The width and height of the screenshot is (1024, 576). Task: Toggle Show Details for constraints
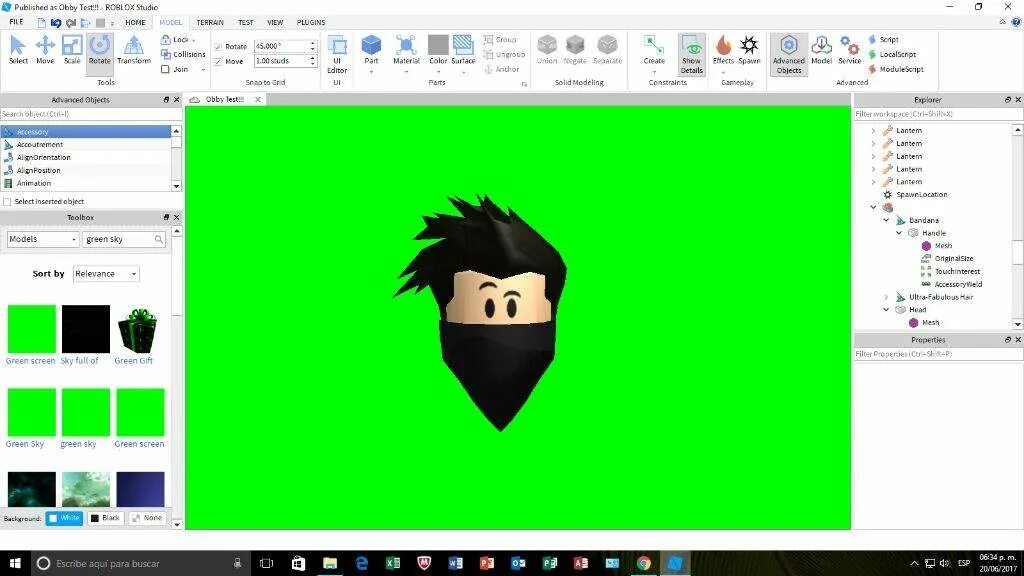(692, 55)
